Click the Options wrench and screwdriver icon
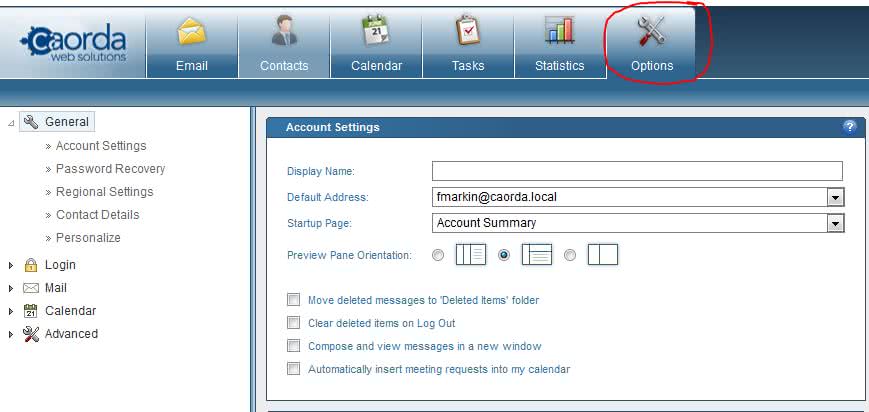 pos(652,31)
